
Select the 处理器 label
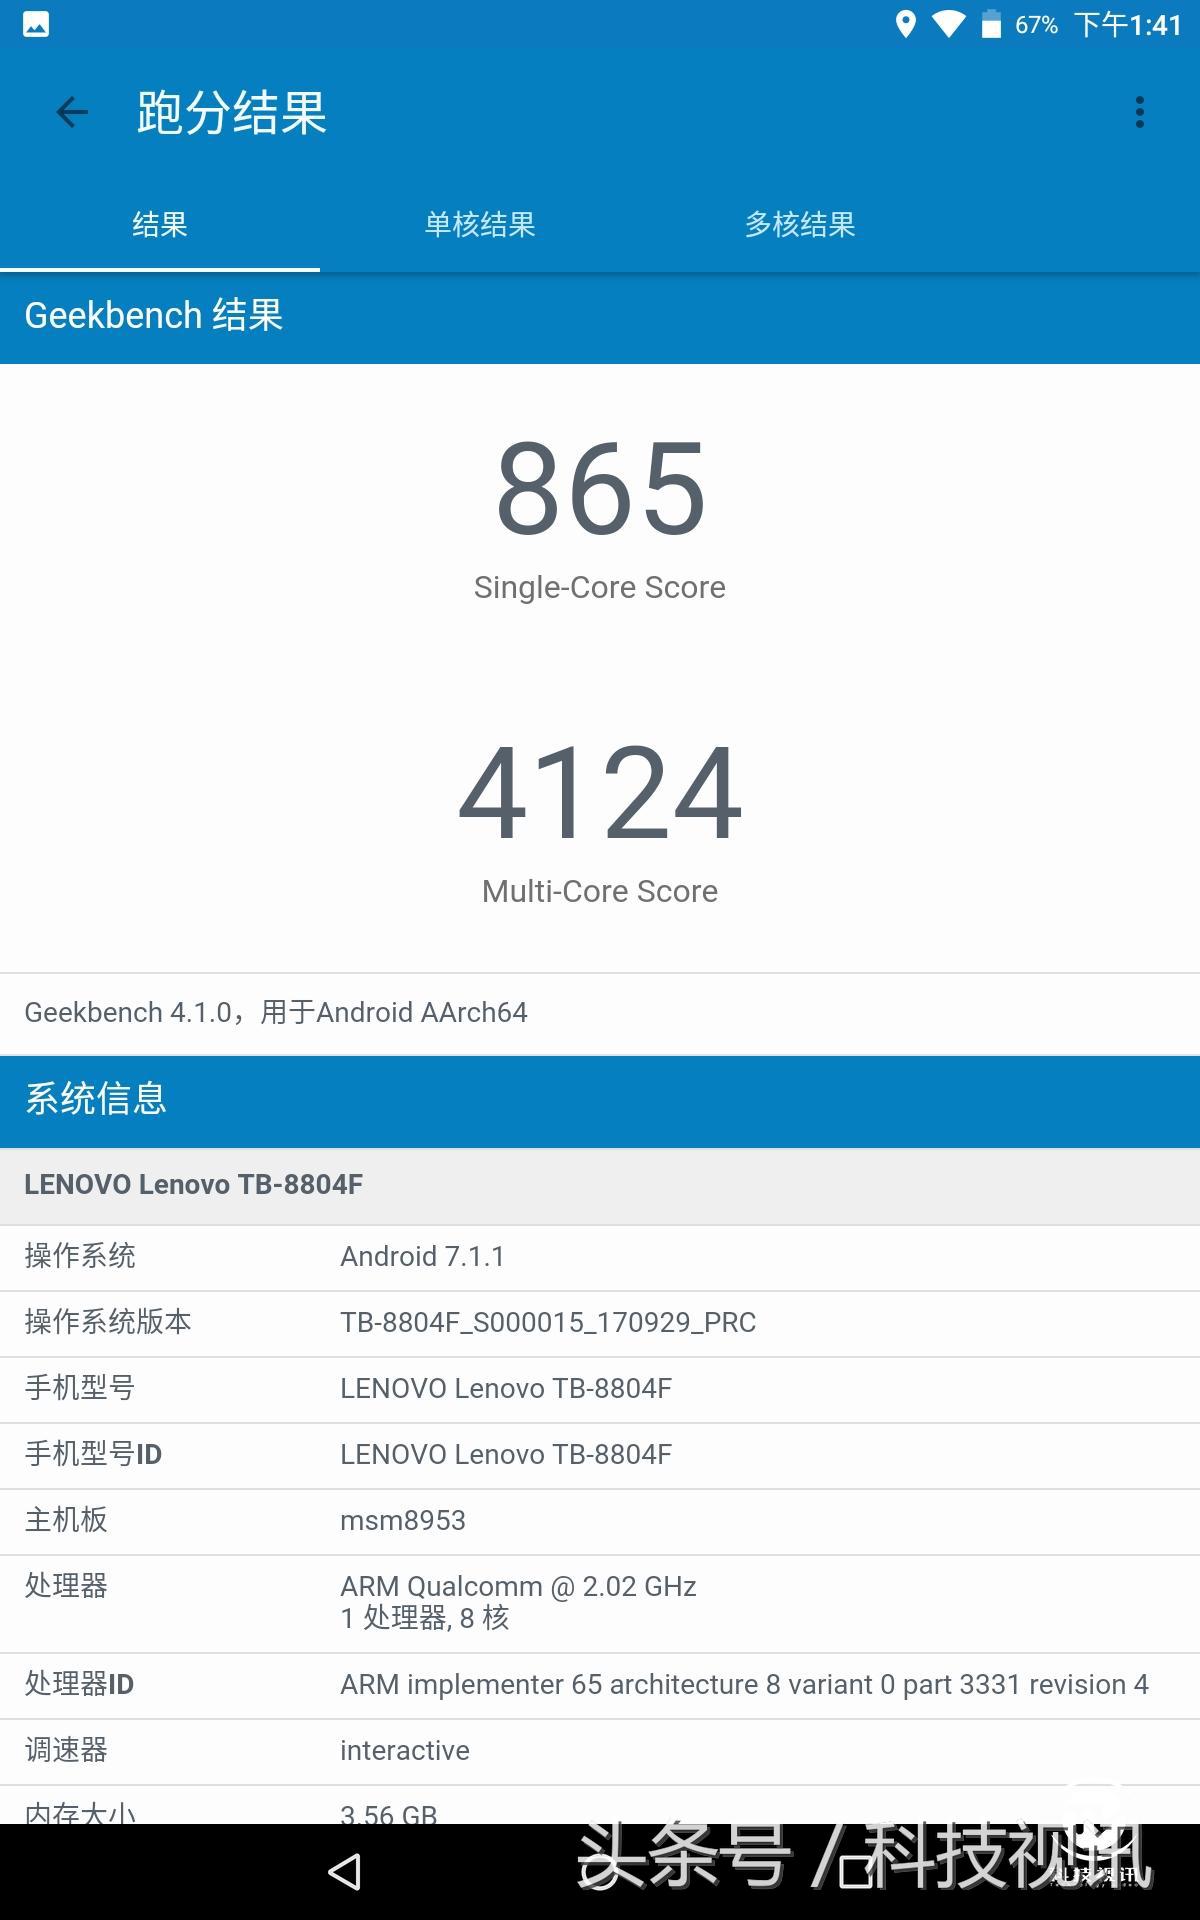(x=66, y=1586)
